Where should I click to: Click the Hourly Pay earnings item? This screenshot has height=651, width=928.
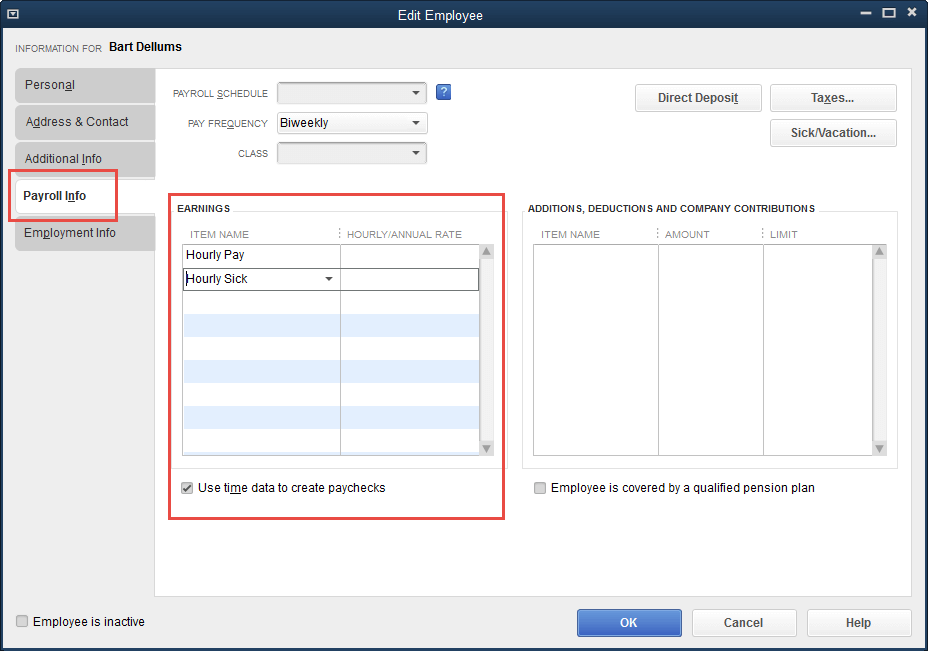261,255
